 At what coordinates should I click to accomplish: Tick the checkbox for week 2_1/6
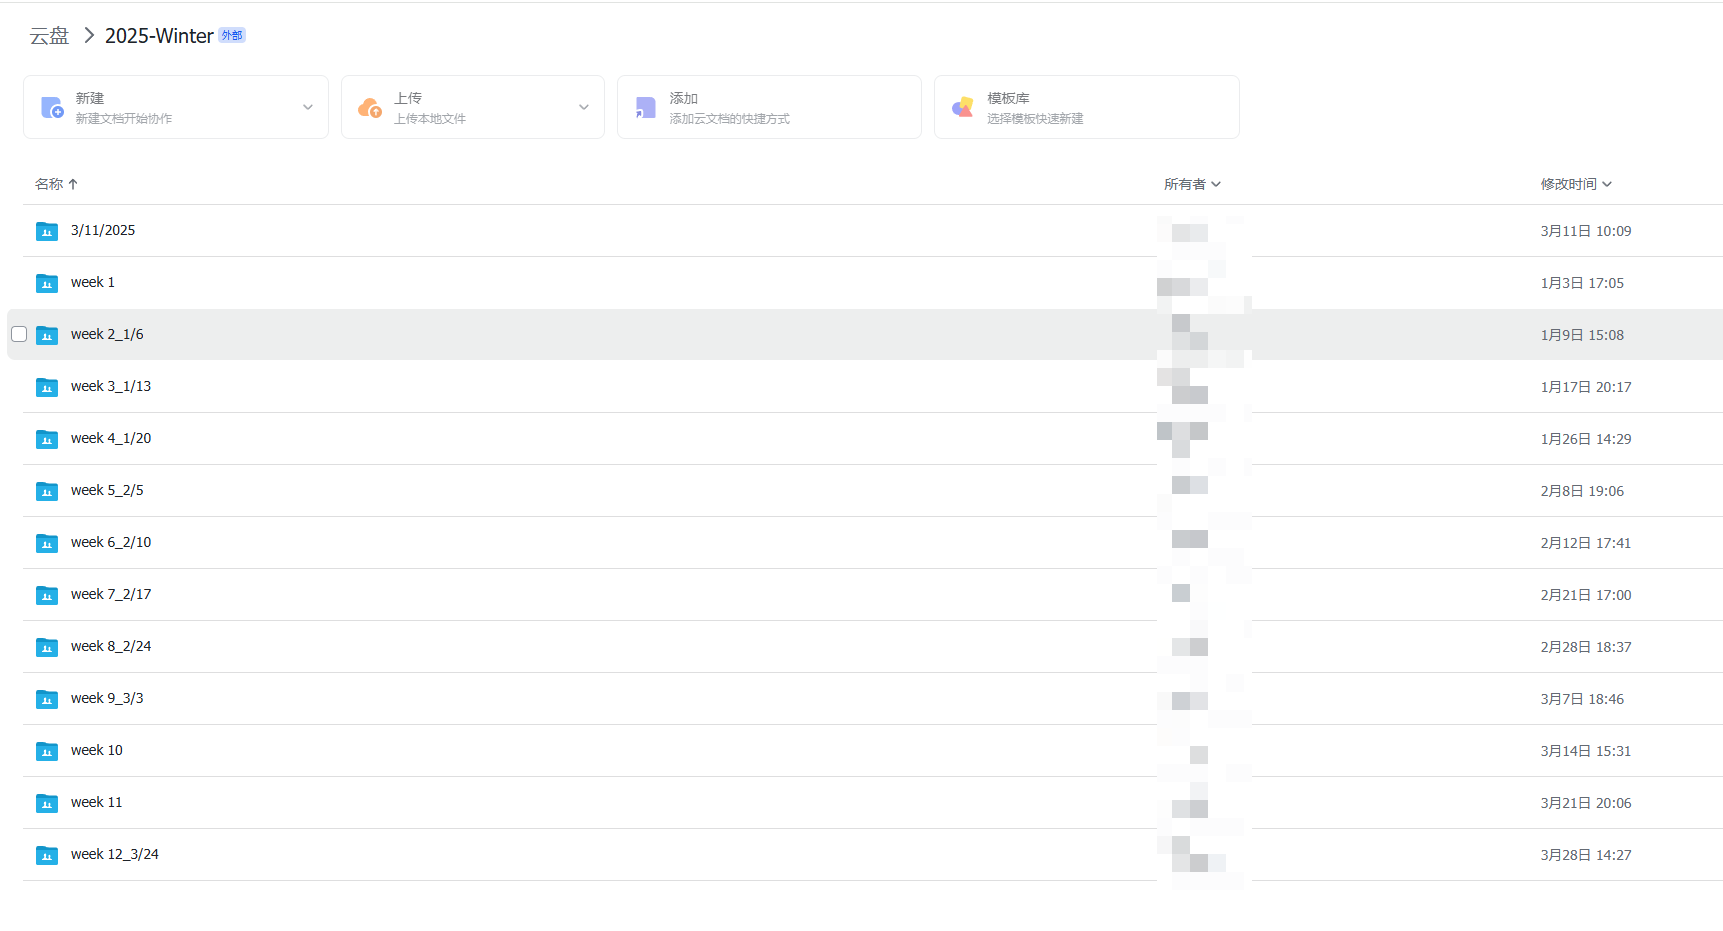click(19, 334)
